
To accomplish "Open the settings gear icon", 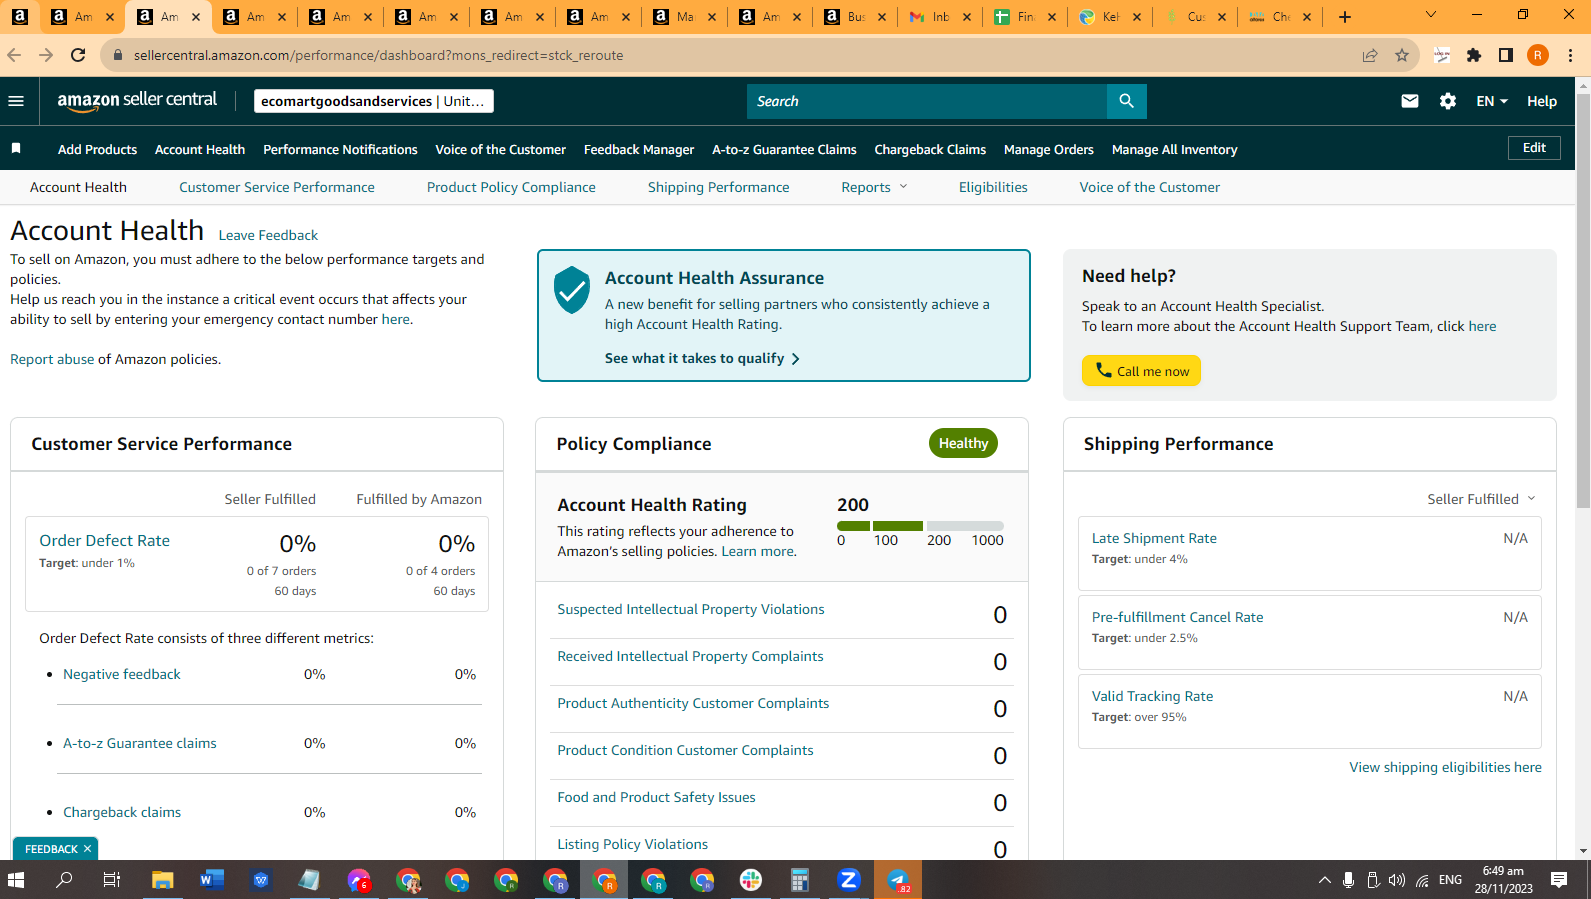I will pos(1448,101).
